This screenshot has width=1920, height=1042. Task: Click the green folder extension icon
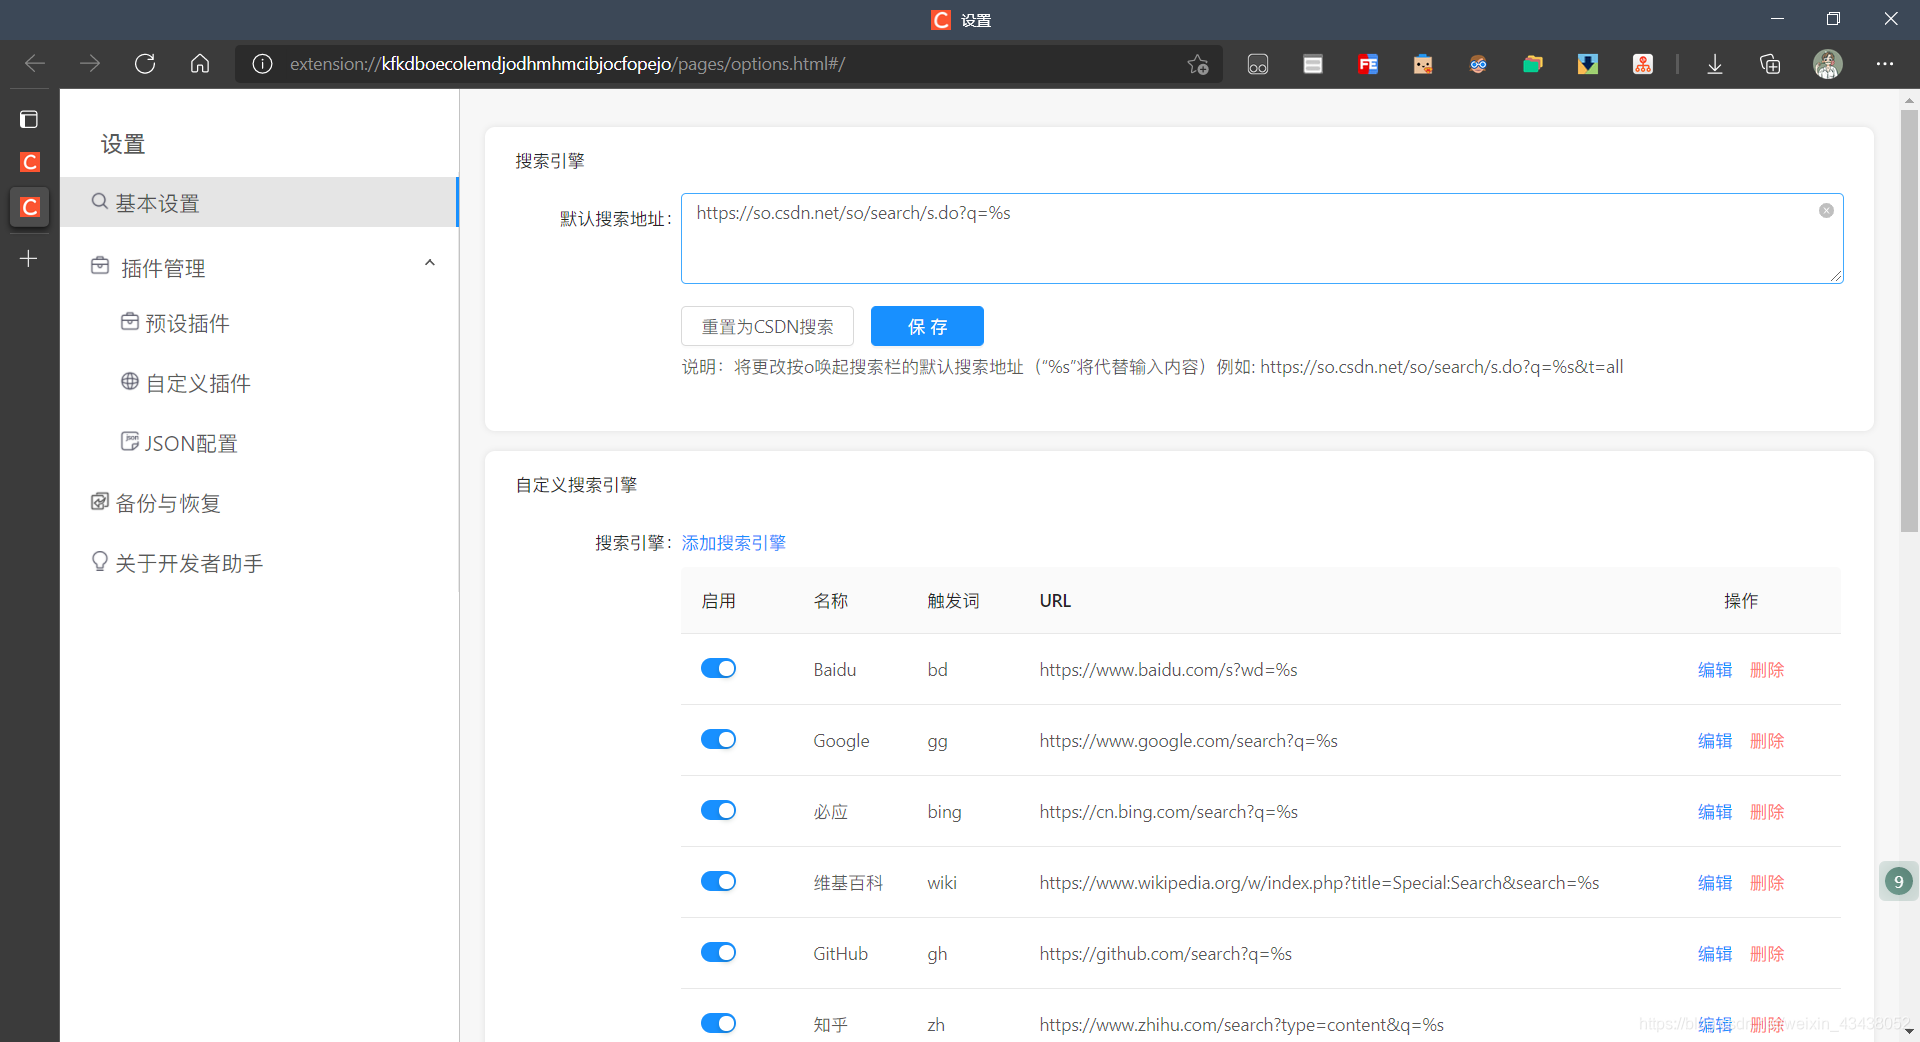point(1533,64)
